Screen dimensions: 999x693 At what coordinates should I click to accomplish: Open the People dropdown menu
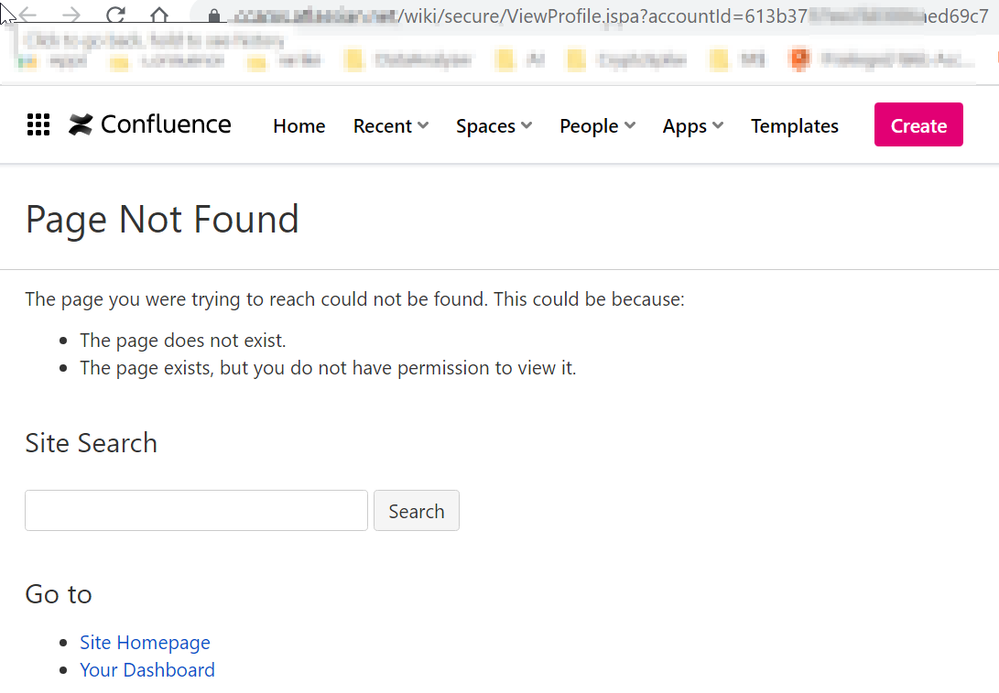click(x=597, y=126)
